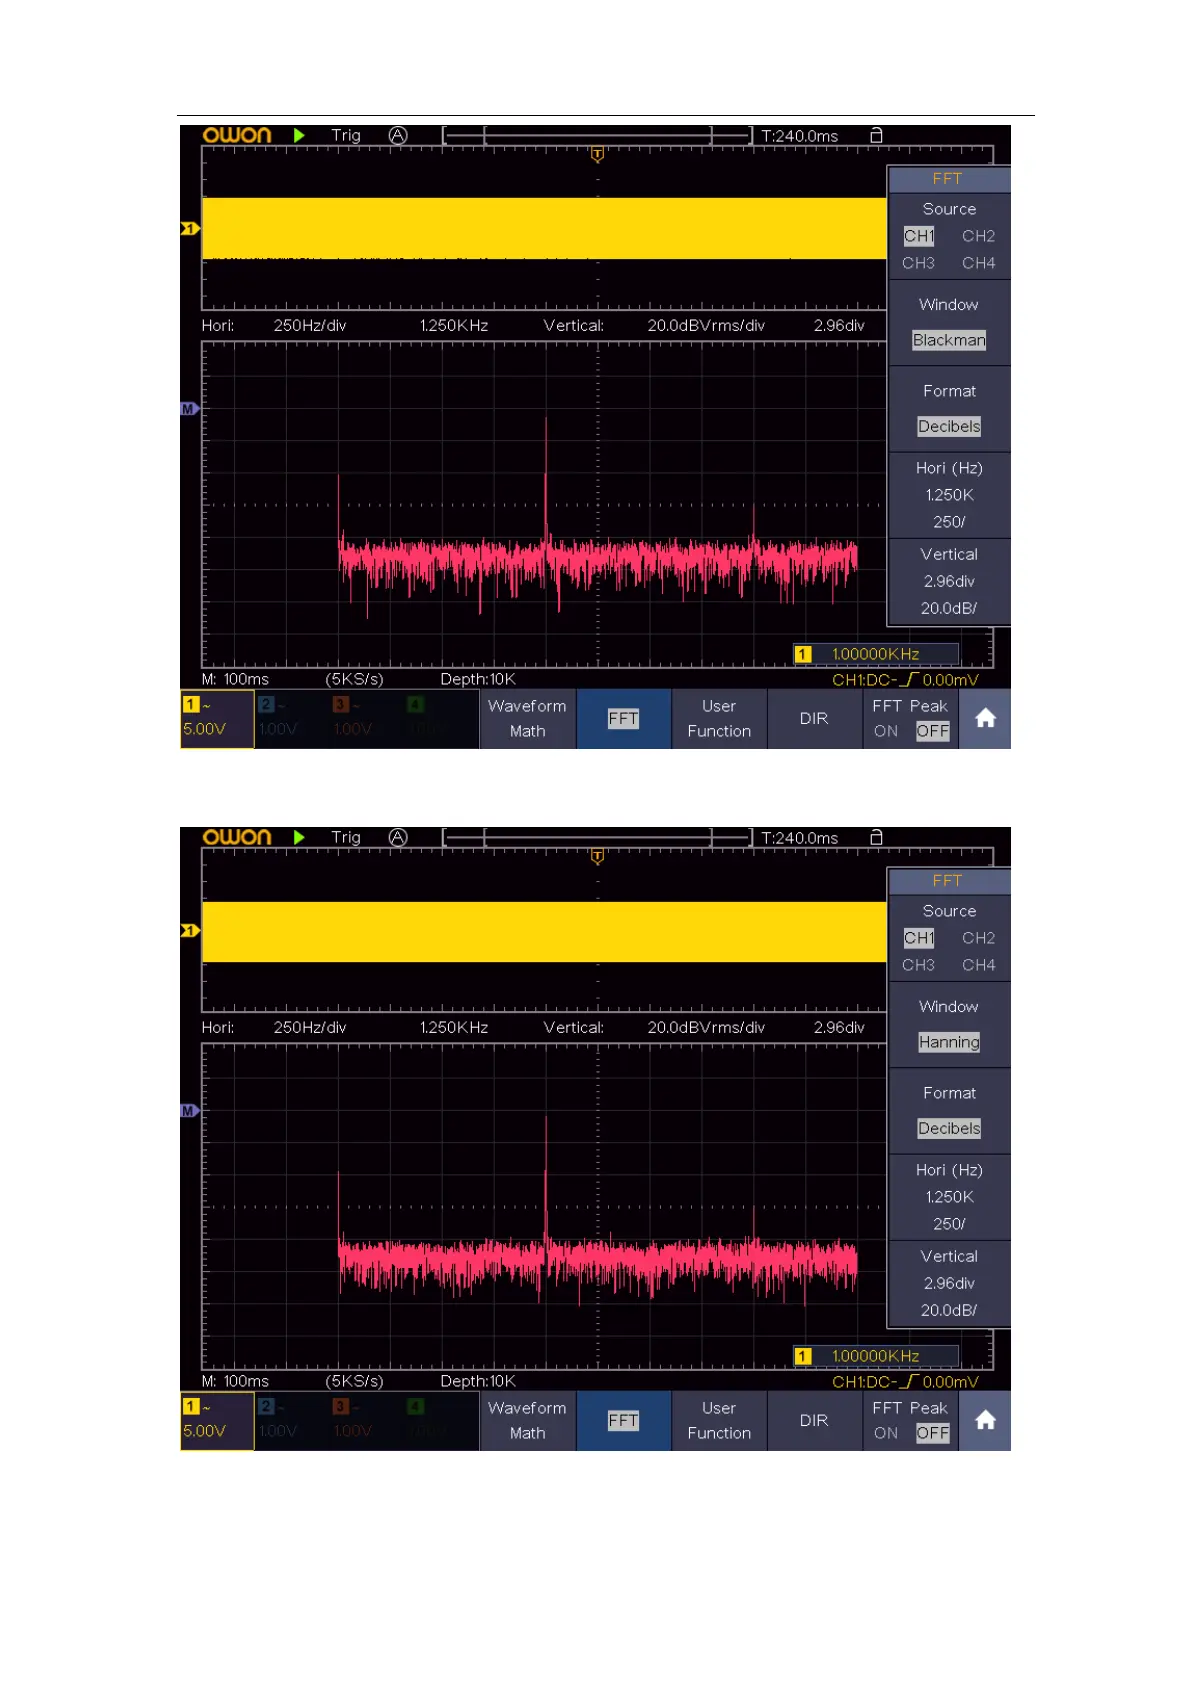Select Vertical 2.96div setting, Hanning screenshot

[949, 1283]
